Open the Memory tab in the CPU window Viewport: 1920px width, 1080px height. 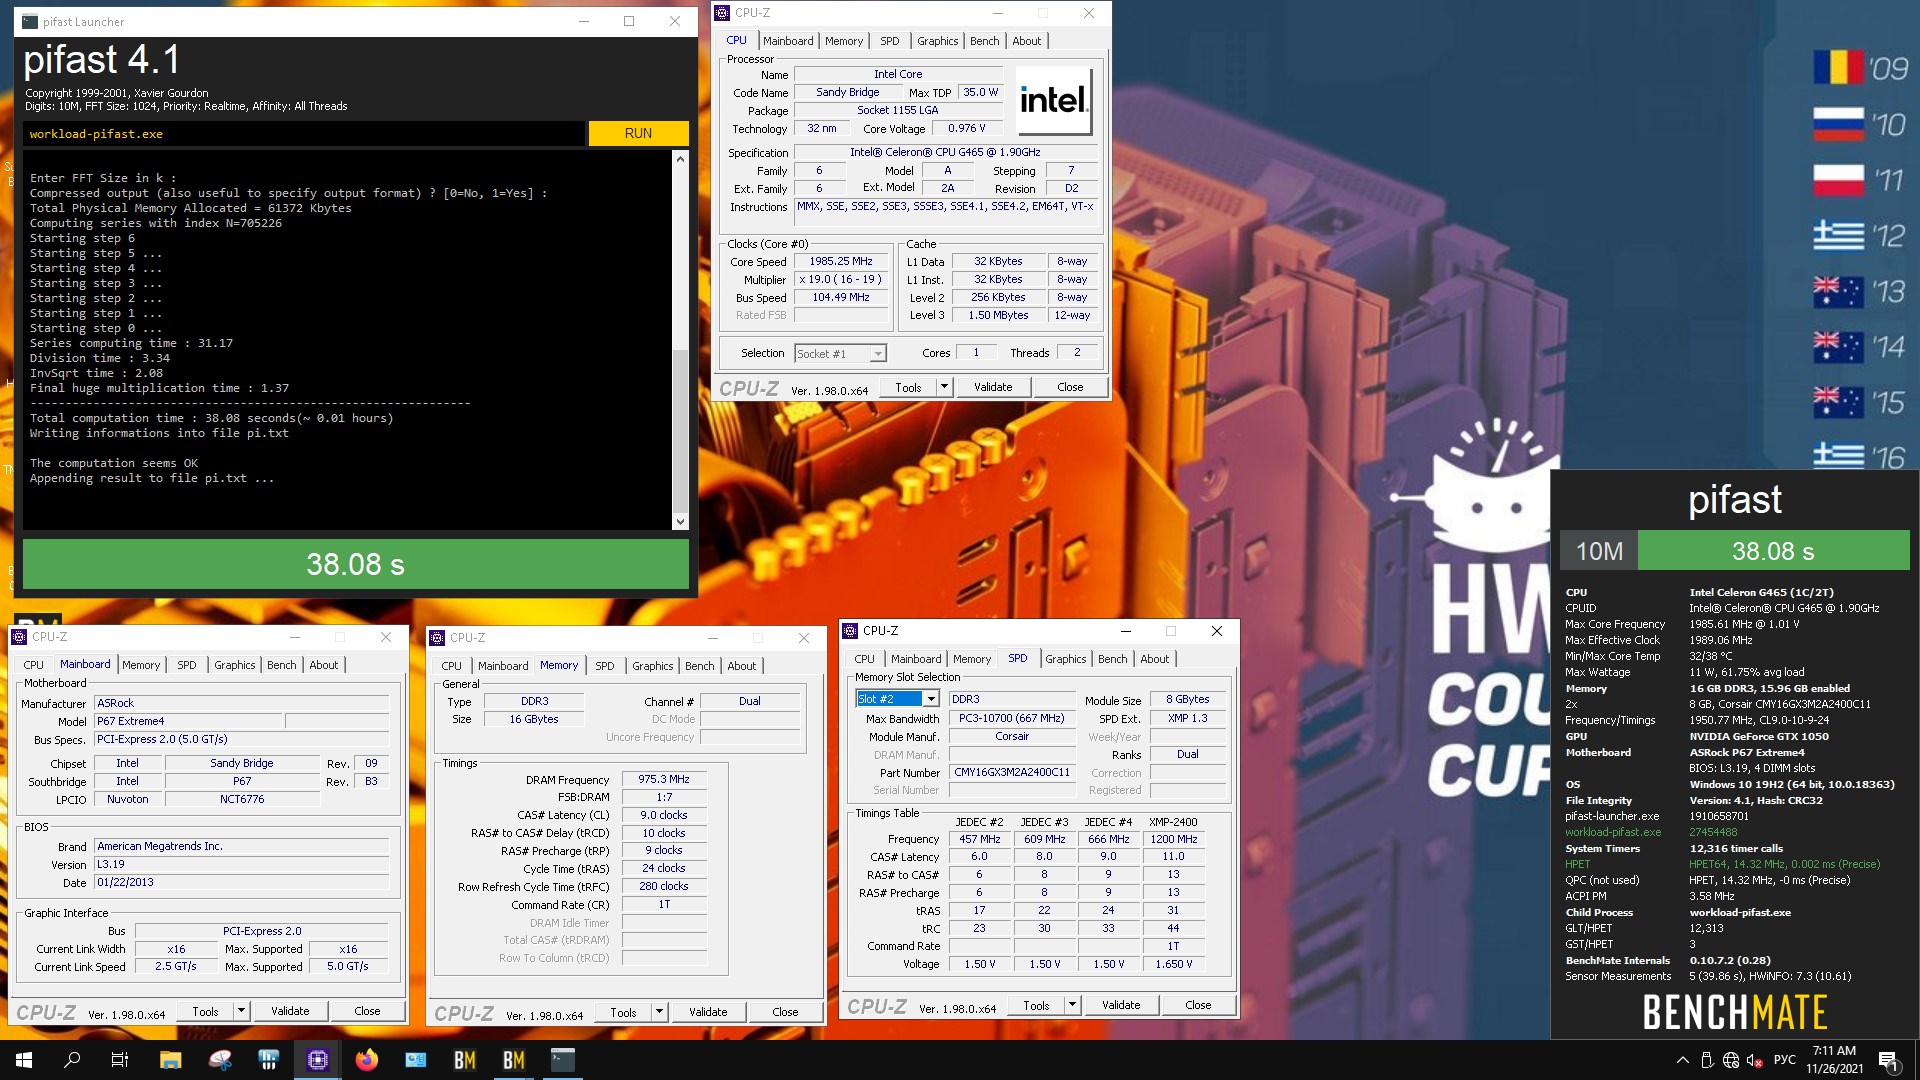844,41
